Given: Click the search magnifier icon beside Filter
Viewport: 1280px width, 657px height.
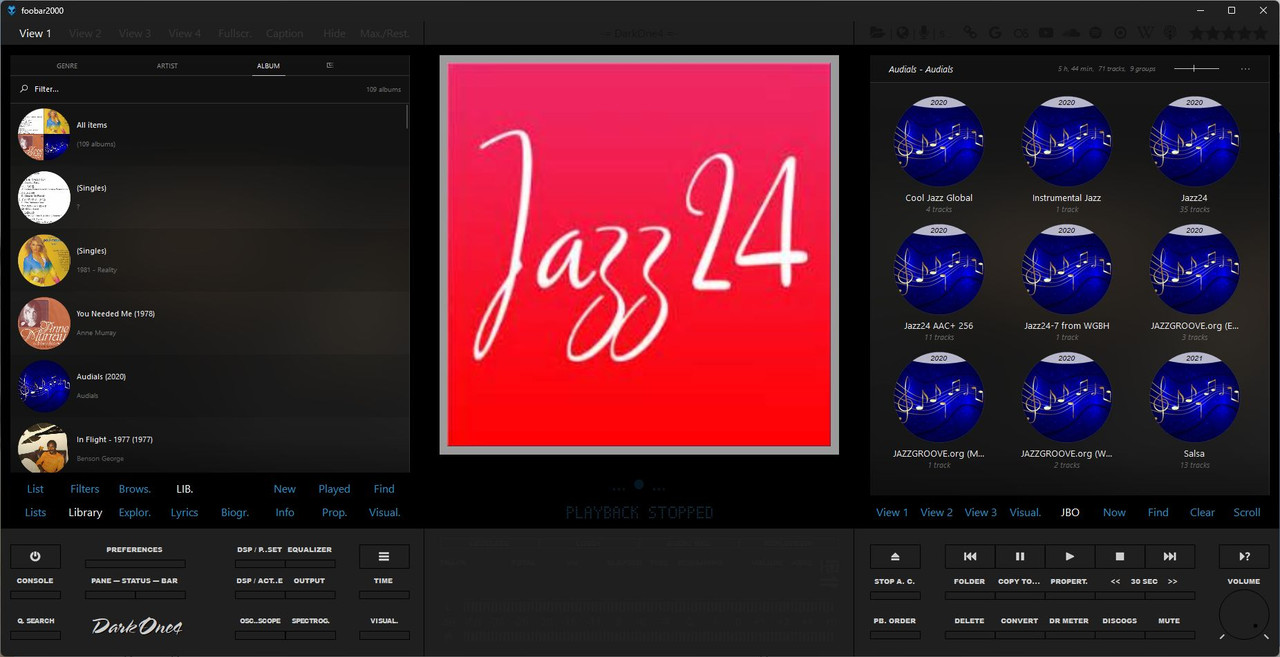Looking at the screenshot, I should 24,89.
